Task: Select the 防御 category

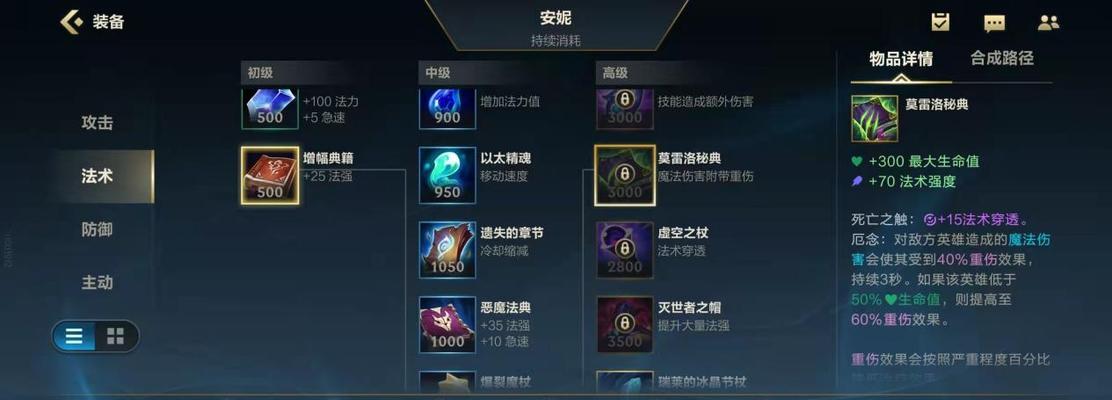Action: (x=97, y=229)
